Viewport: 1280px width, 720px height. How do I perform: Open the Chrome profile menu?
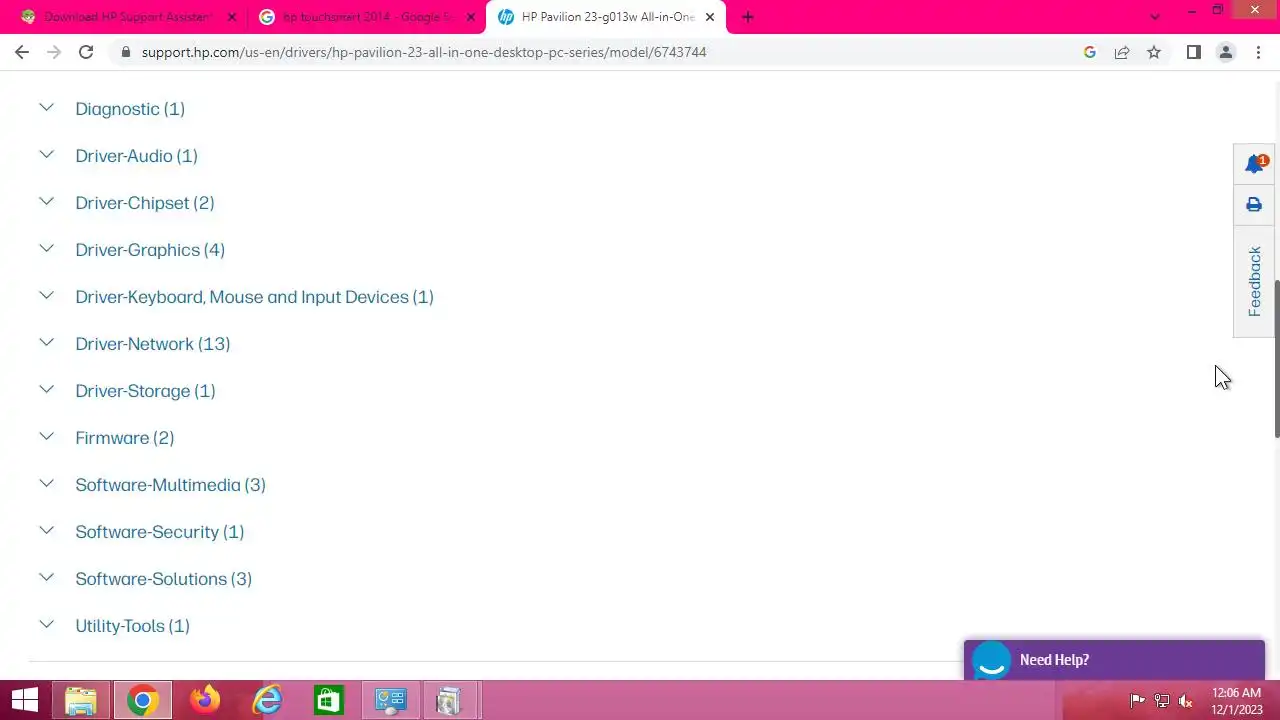click(x=1226, y=52)
